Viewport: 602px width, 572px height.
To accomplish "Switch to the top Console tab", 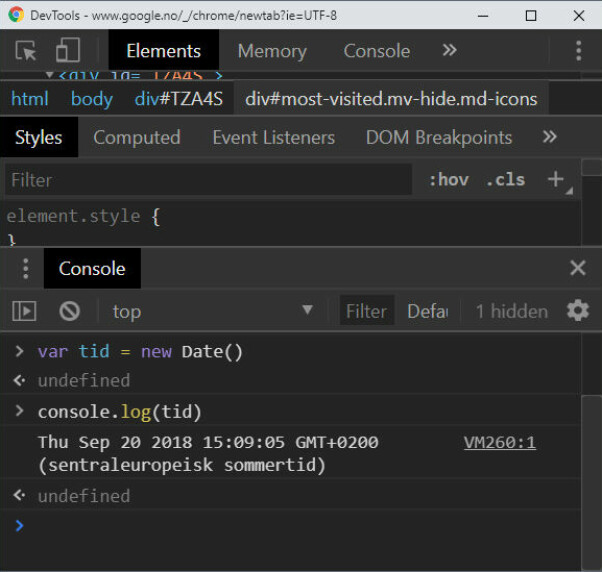I will (377, 51).
